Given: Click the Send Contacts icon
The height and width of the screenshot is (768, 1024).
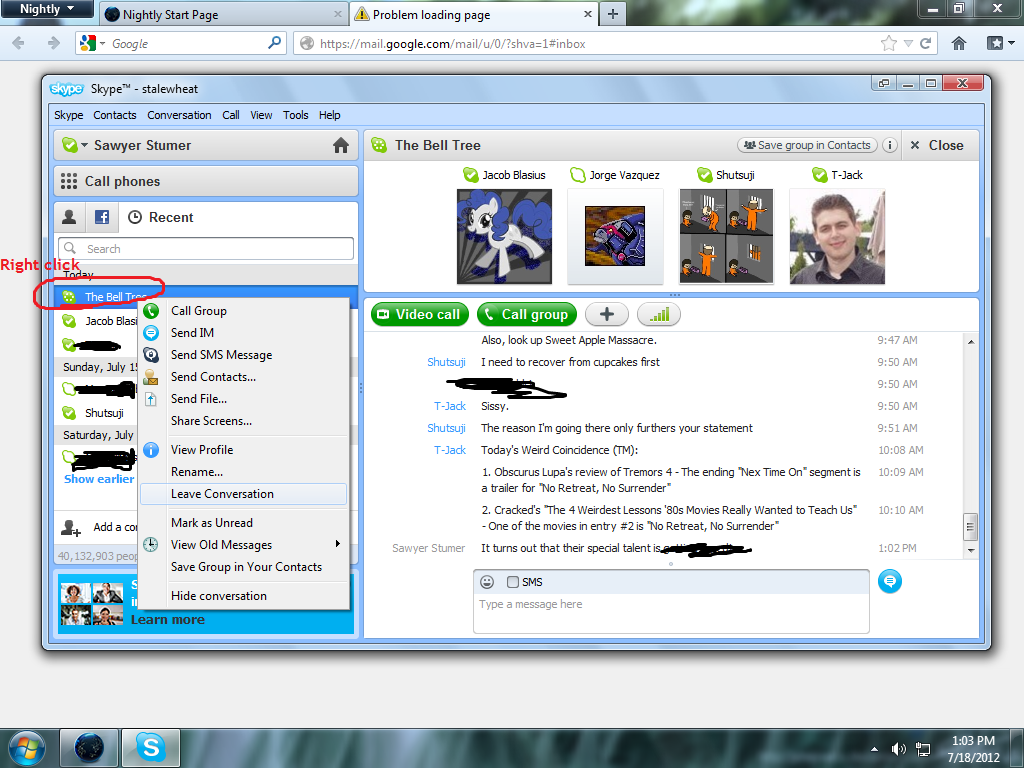Looking at the screenshot, I should pos(151,377).
